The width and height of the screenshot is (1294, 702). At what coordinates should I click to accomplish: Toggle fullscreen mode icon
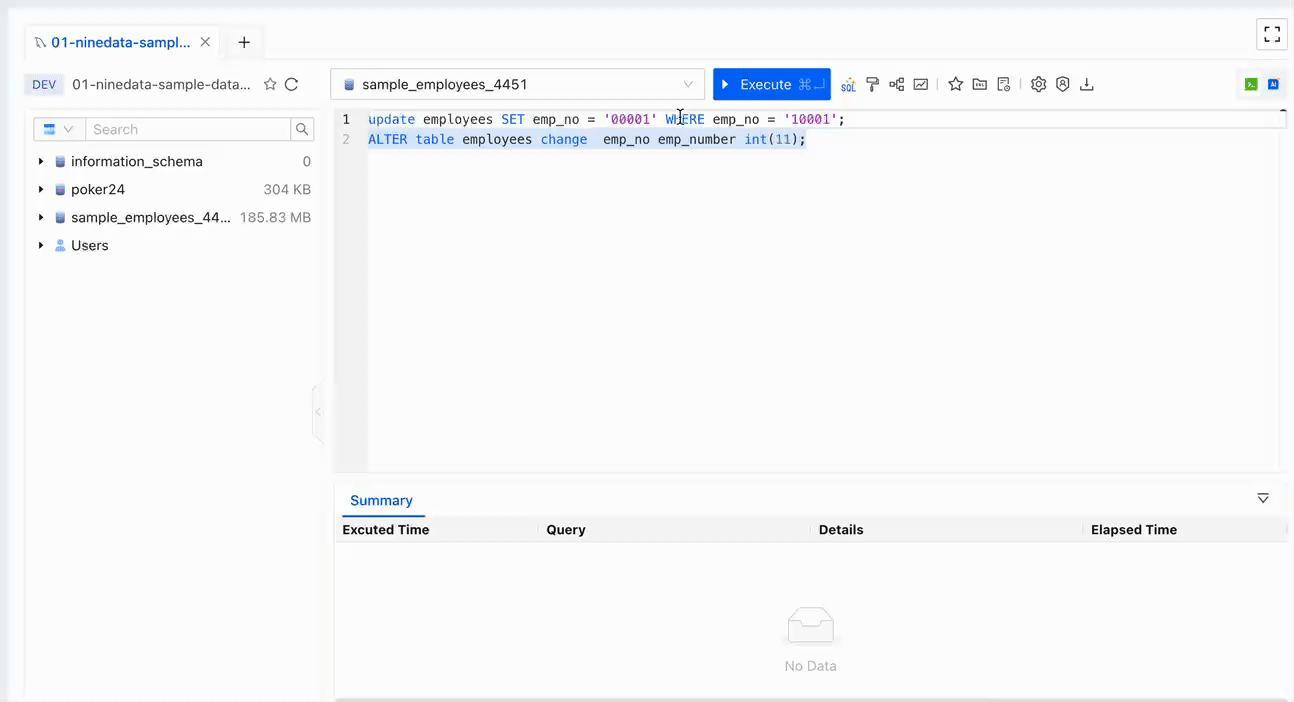(x=1272, y=34)
